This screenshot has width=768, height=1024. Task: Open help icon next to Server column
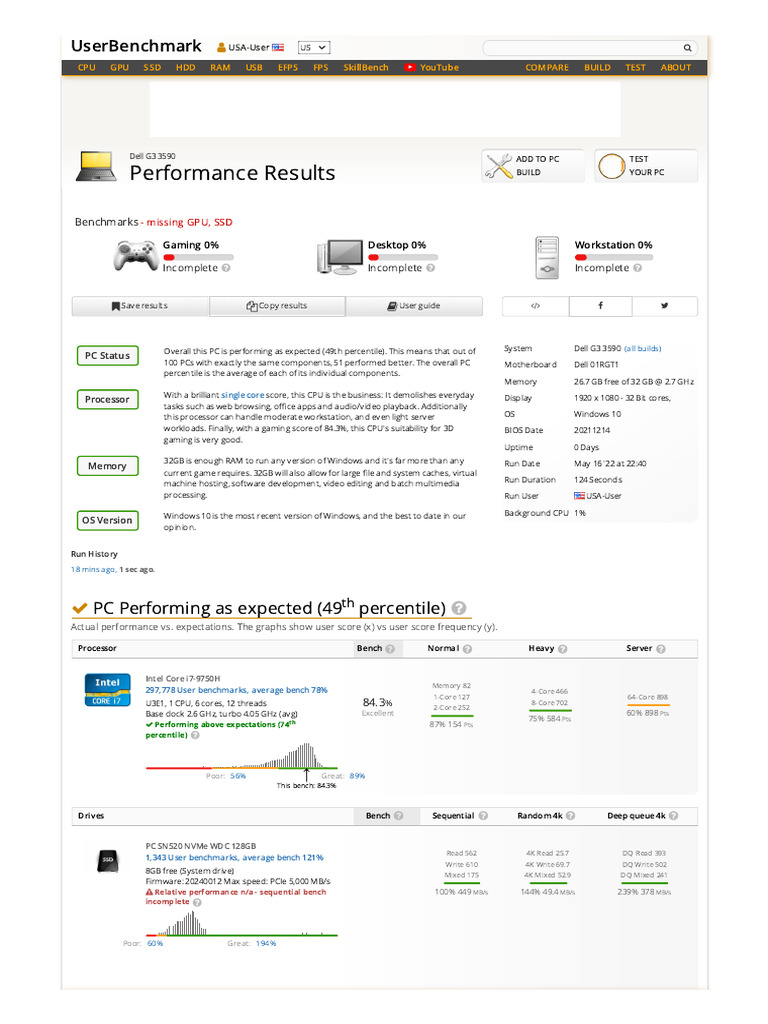pyautogui.click(x=661, y=648)
